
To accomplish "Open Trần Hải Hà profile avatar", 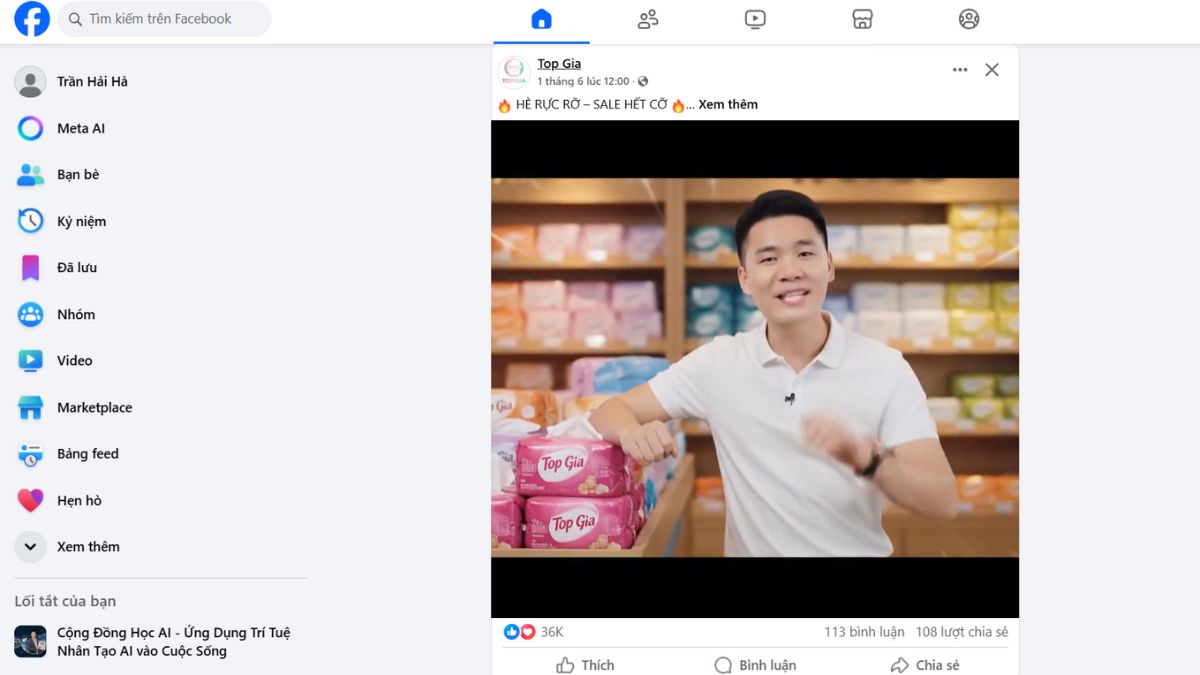I will click(x=30, y=82).
